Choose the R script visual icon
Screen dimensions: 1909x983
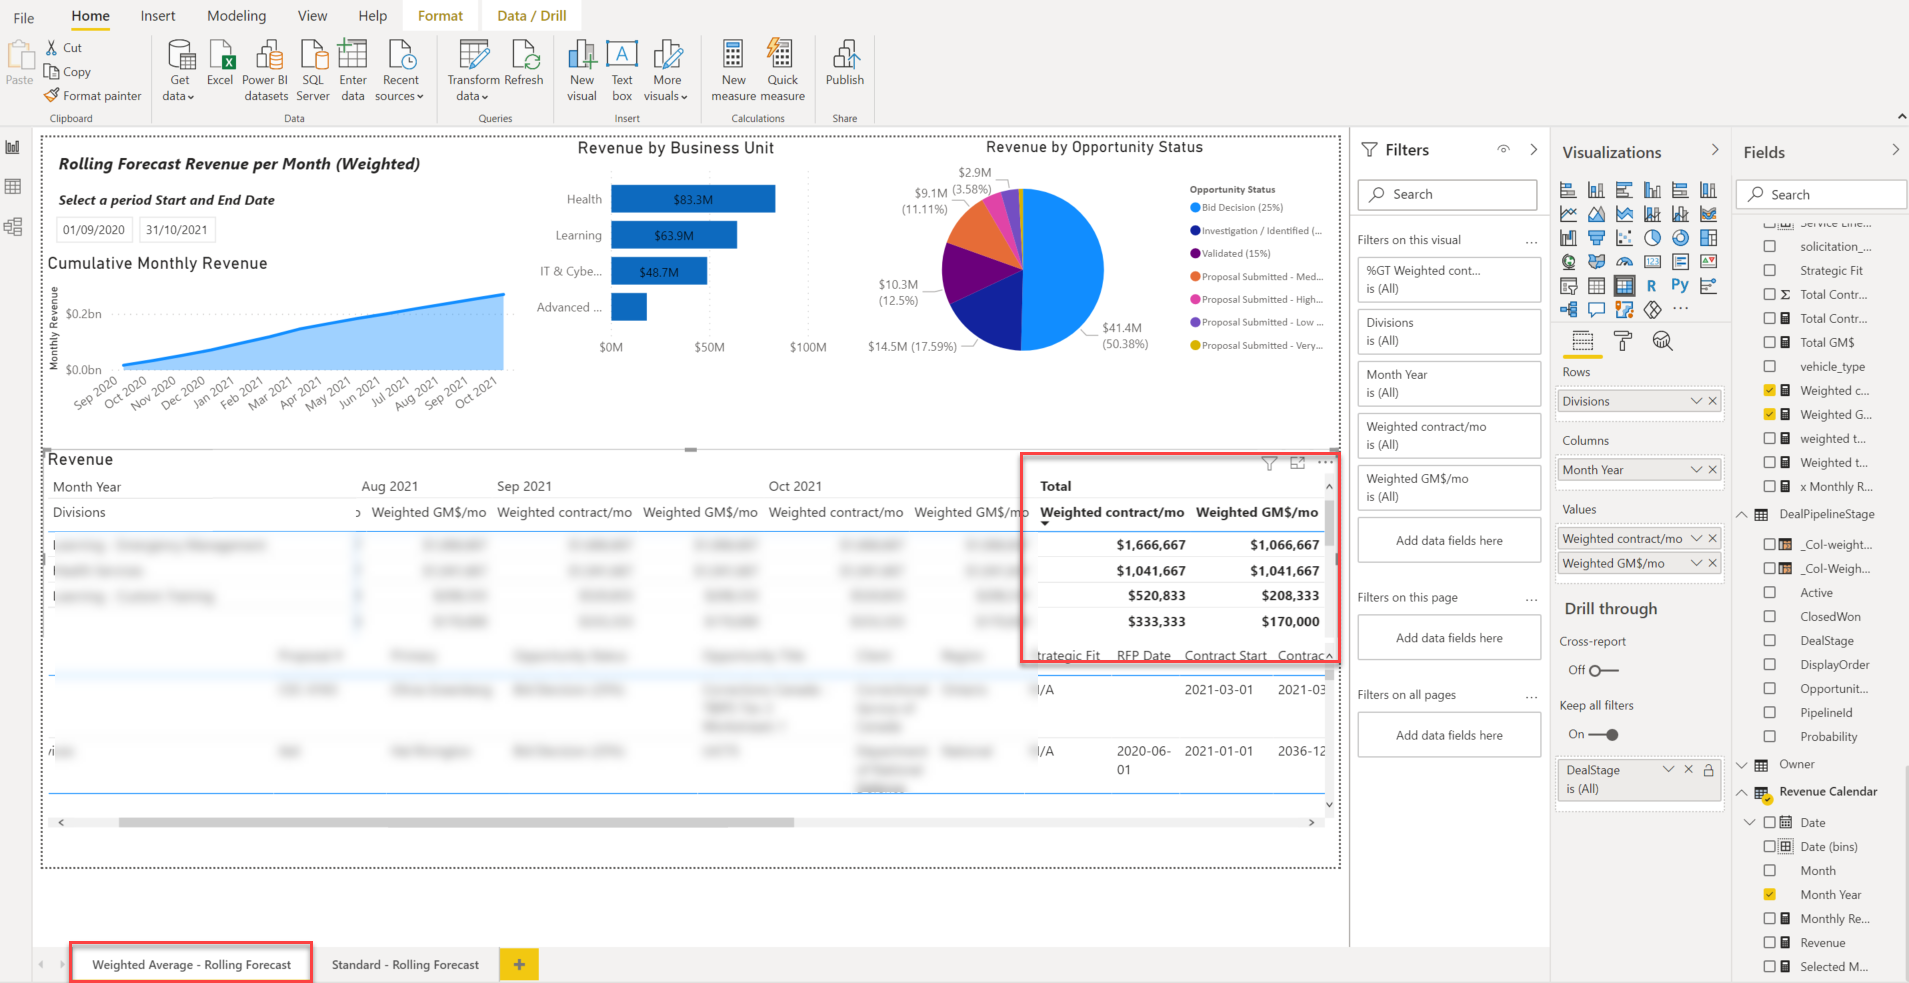coord(1651,285)
